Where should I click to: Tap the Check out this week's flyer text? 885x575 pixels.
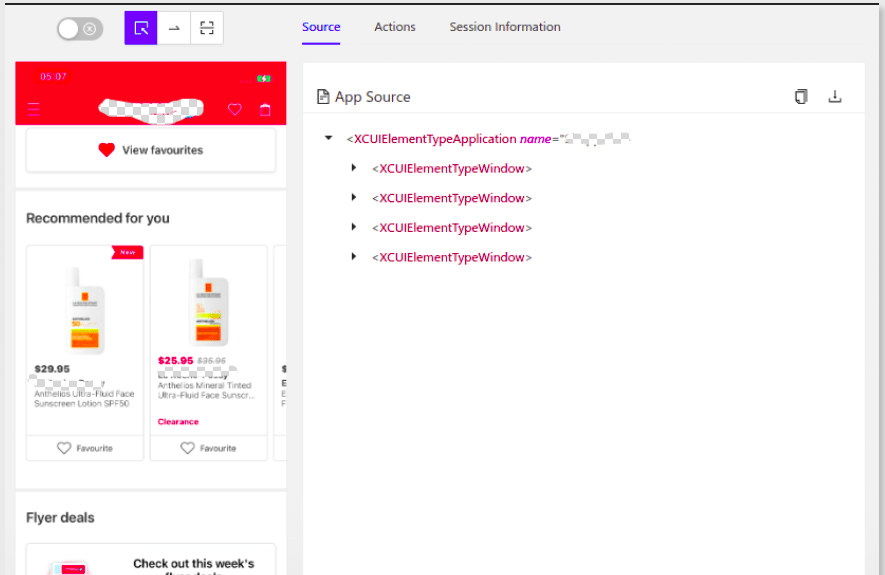click(x=194, y=567)
